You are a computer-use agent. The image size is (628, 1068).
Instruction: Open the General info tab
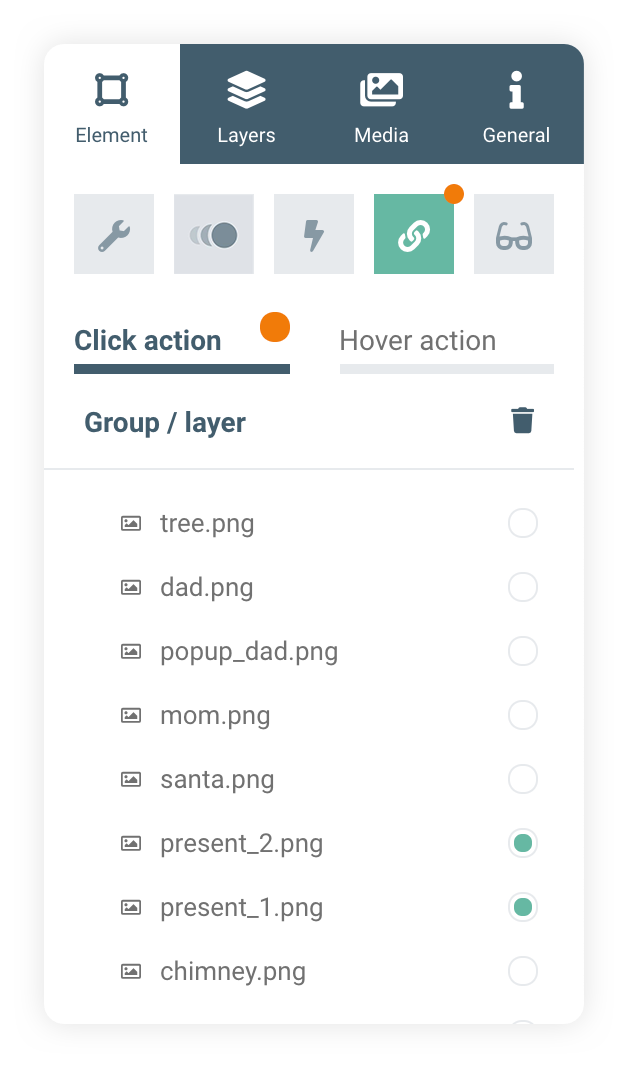pos(516,105)
